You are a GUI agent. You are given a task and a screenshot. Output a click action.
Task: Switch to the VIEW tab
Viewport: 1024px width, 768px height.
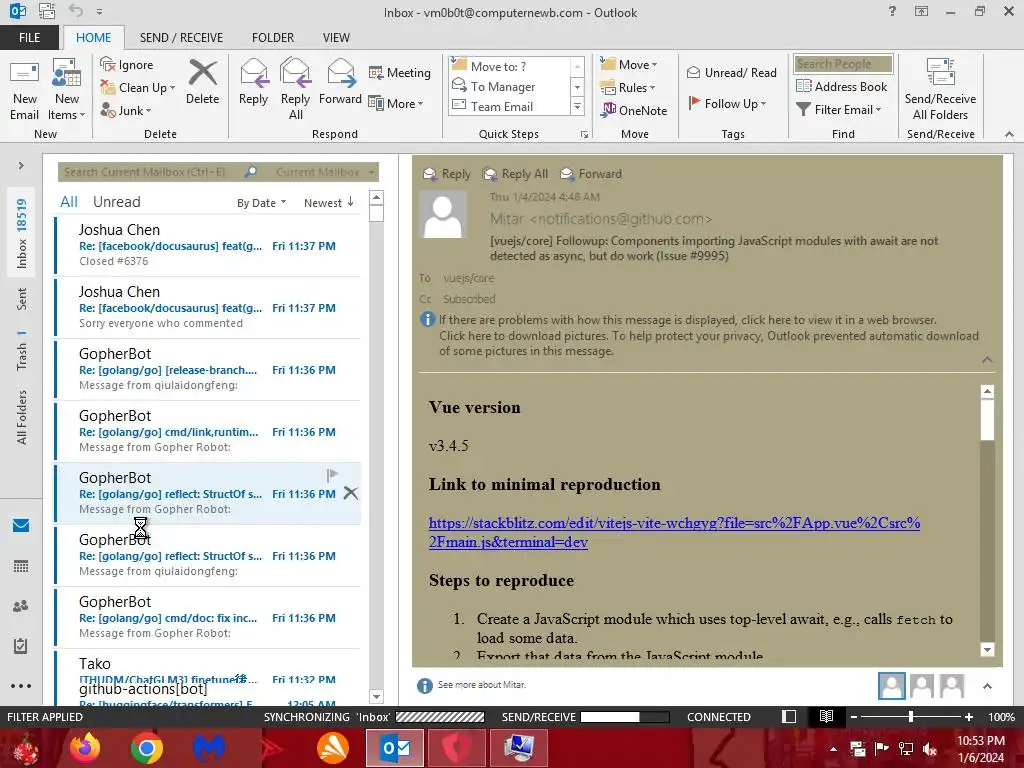[x=336, y=37]
